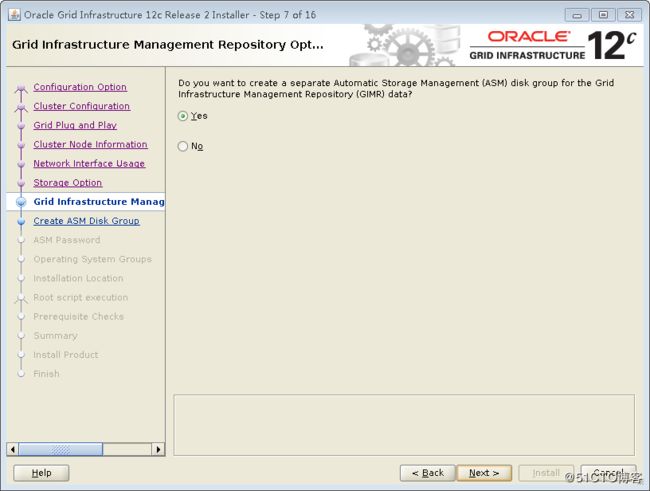Select the current Grid Infrastructure Manag step

coord(99,202)
